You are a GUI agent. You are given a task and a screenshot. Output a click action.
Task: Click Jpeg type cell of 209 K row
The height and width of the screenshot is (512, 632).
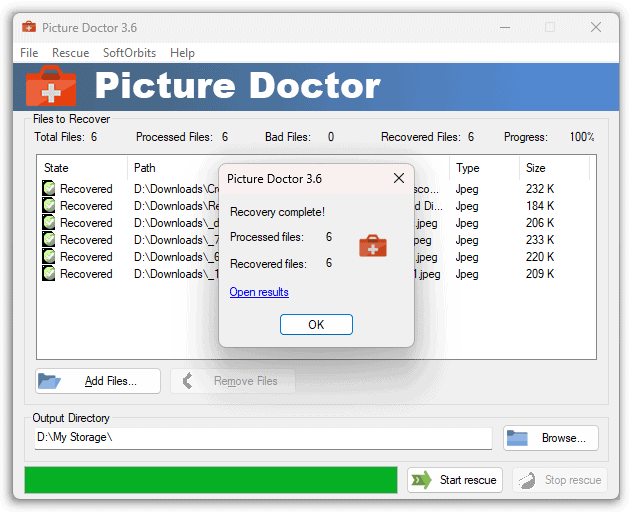pyautogui.click(x=467, y=274)
